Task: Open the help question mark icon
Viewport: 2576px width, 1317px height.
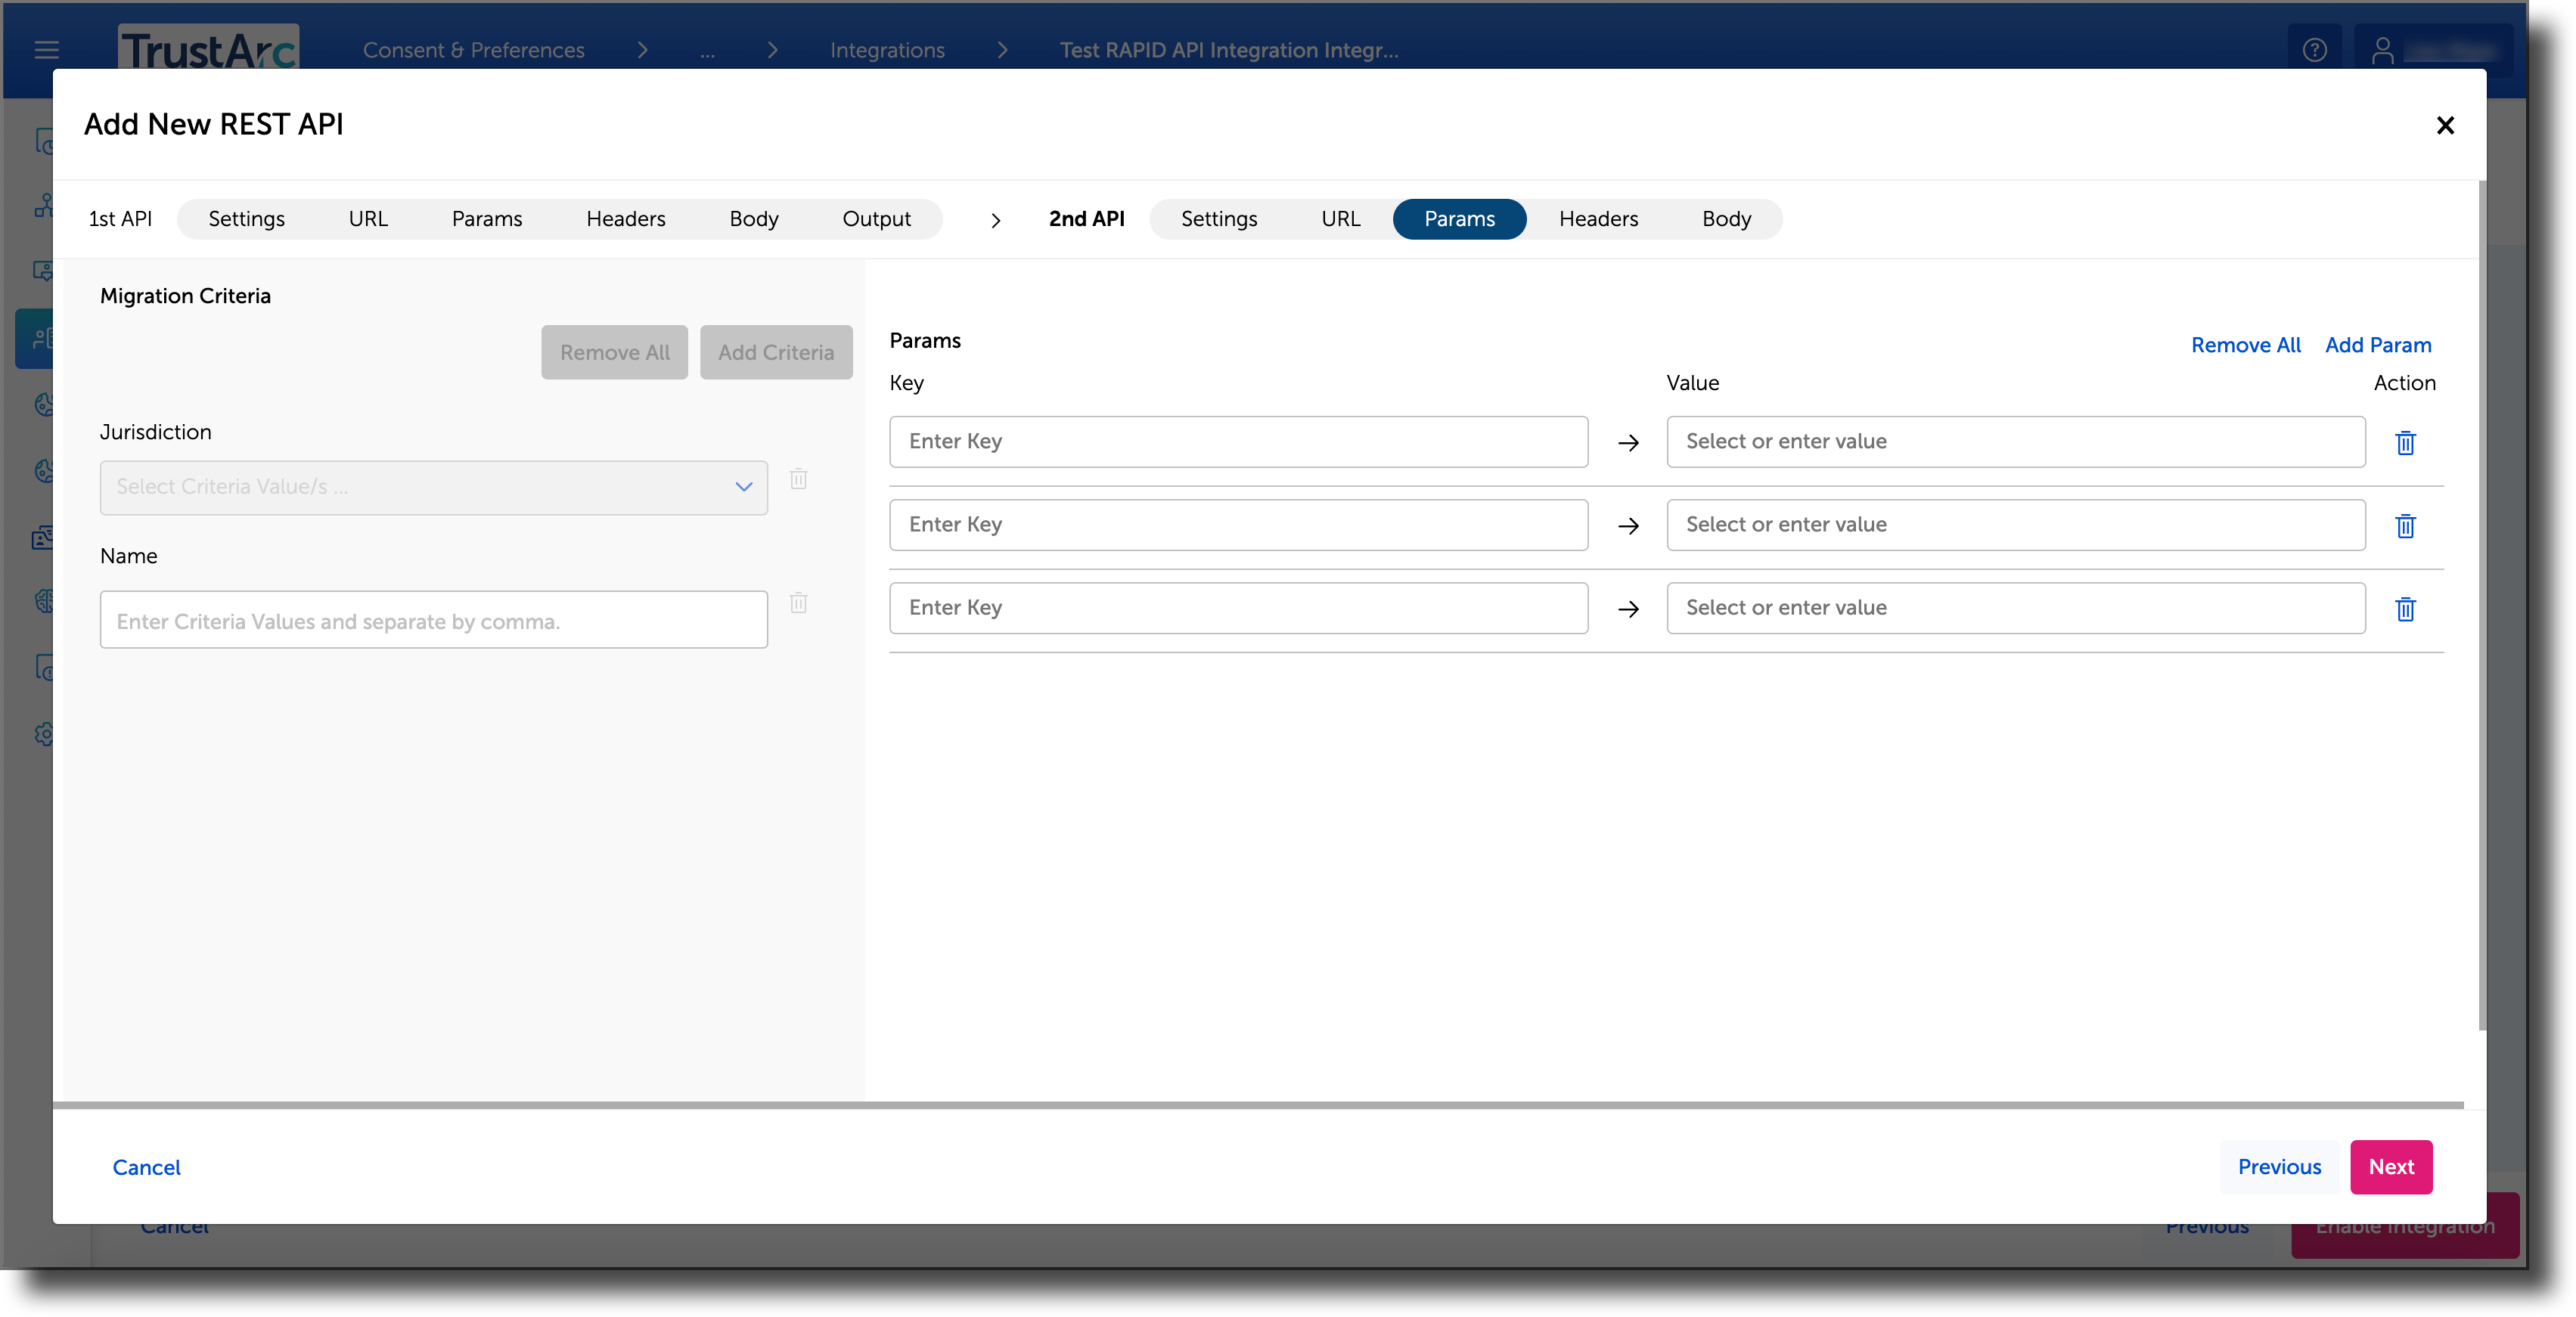Action: point(2314,49)
